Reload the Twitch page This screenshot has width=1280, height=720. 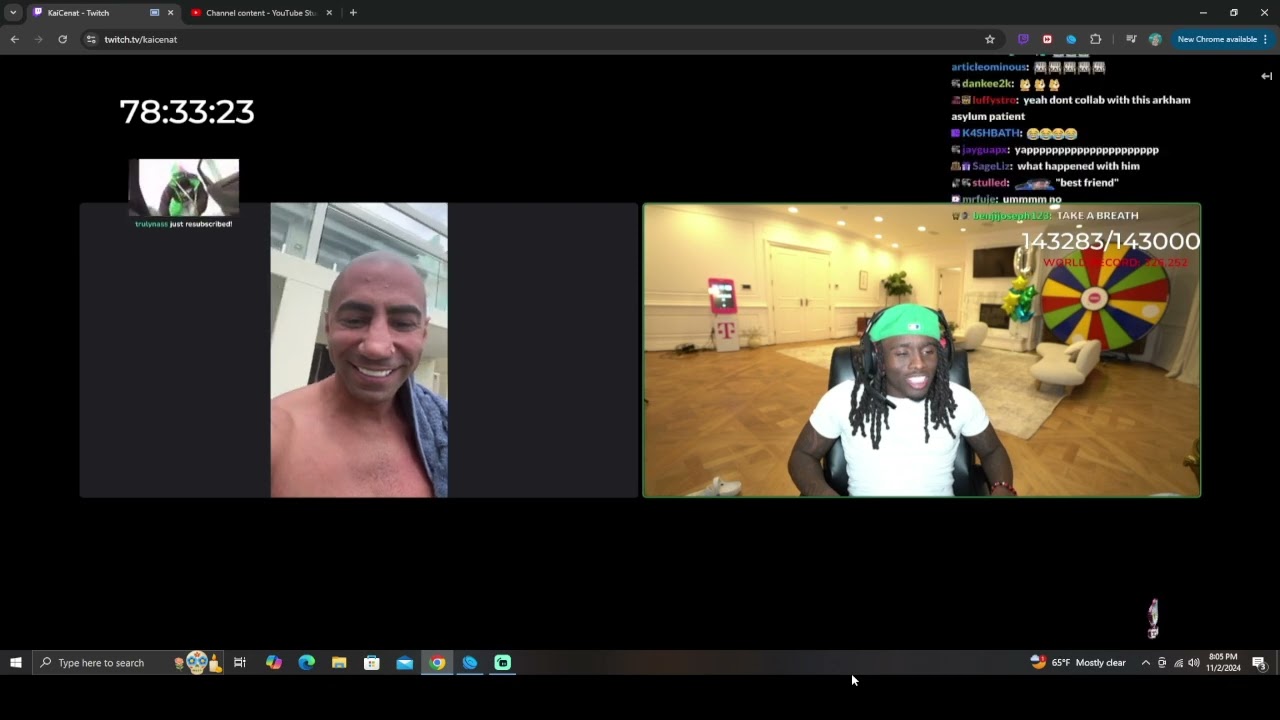pyautogui.click(x=62, y=39)
